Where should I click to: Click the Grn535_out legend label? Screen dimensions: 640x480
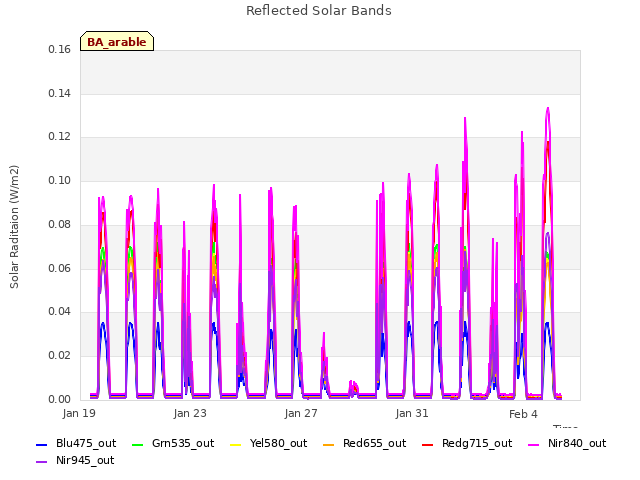[183, 443]
